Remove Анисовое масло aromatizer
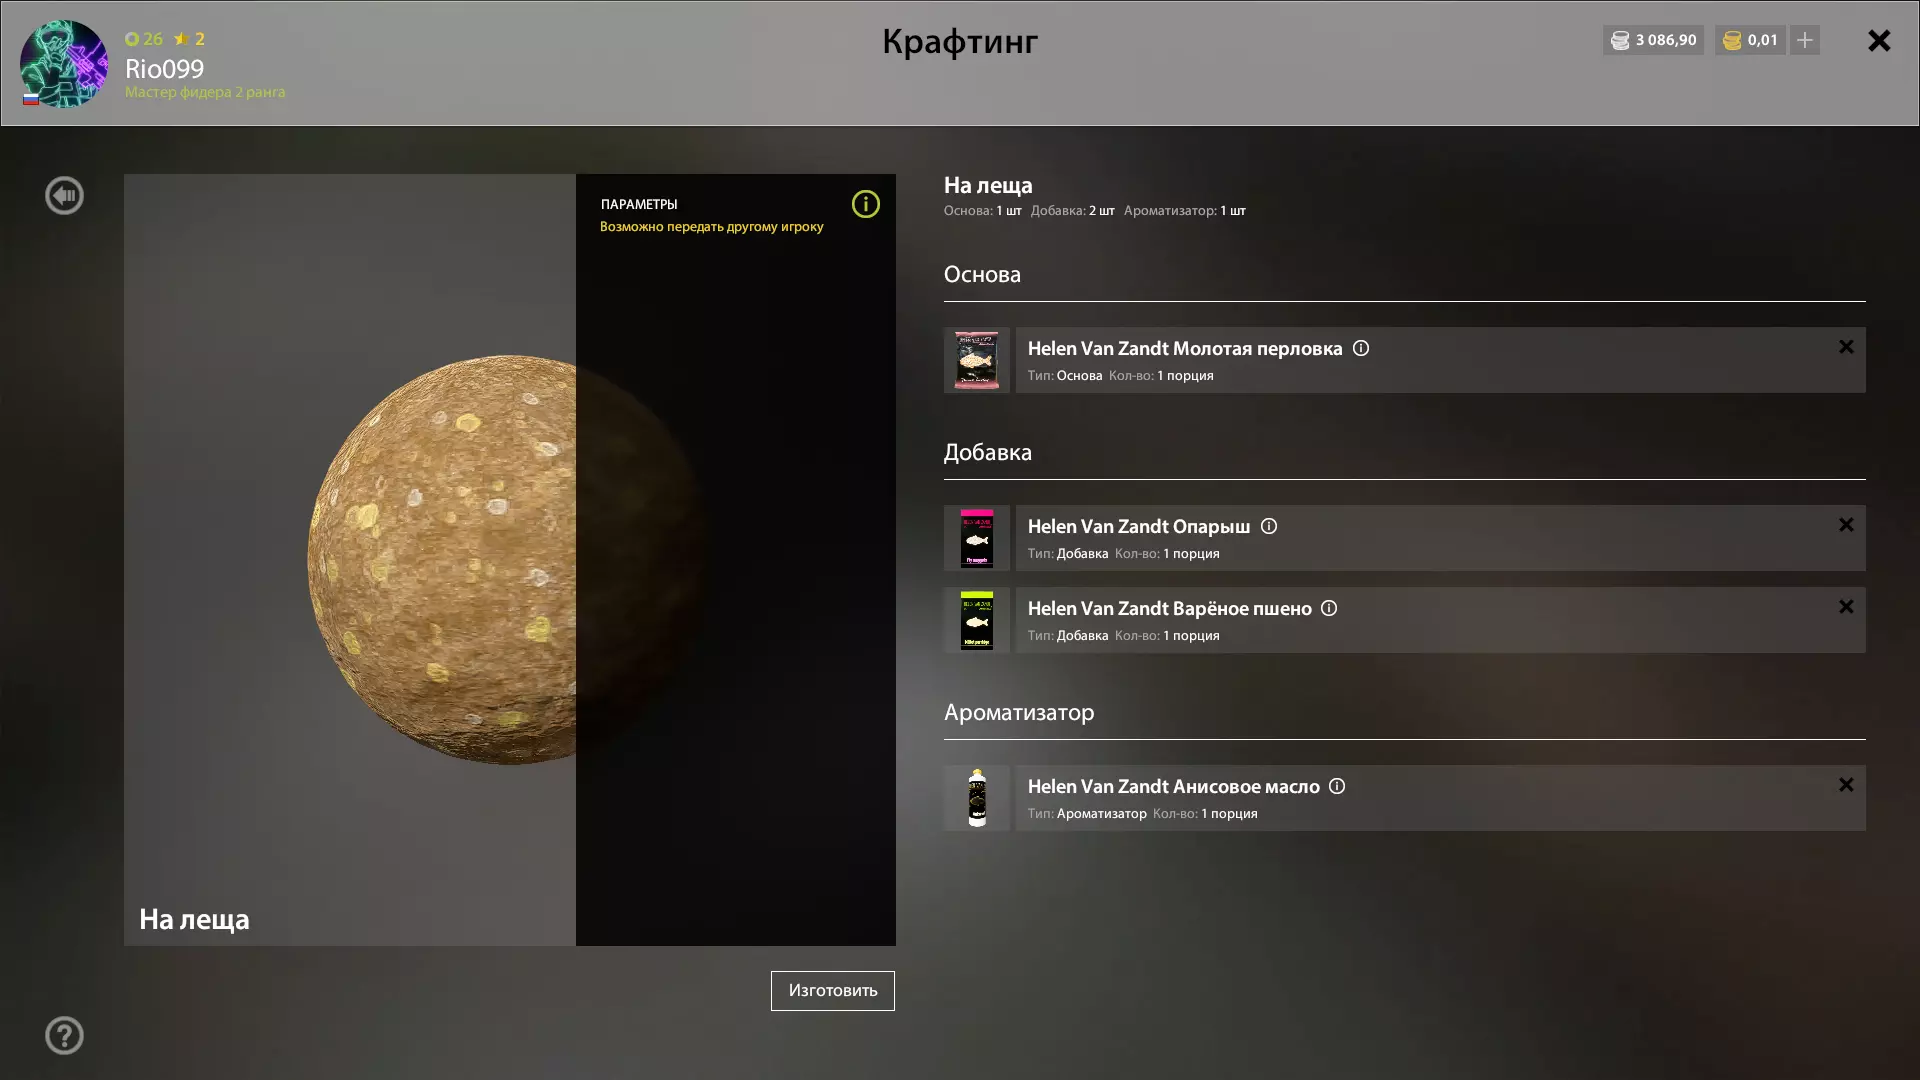This screenshot has width=1920, height=1080. click(1846, 785)
